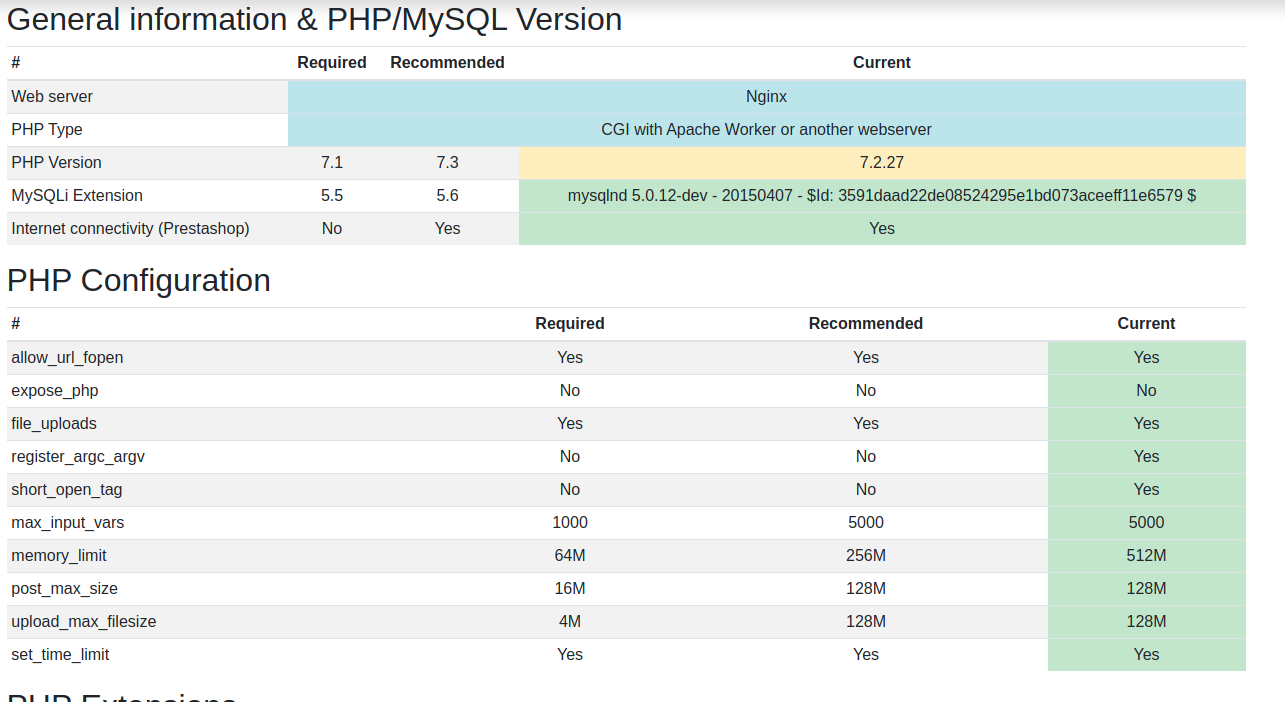
Task: Click Internet connectivity required value 'No'
Action: [x=332, y=229]
